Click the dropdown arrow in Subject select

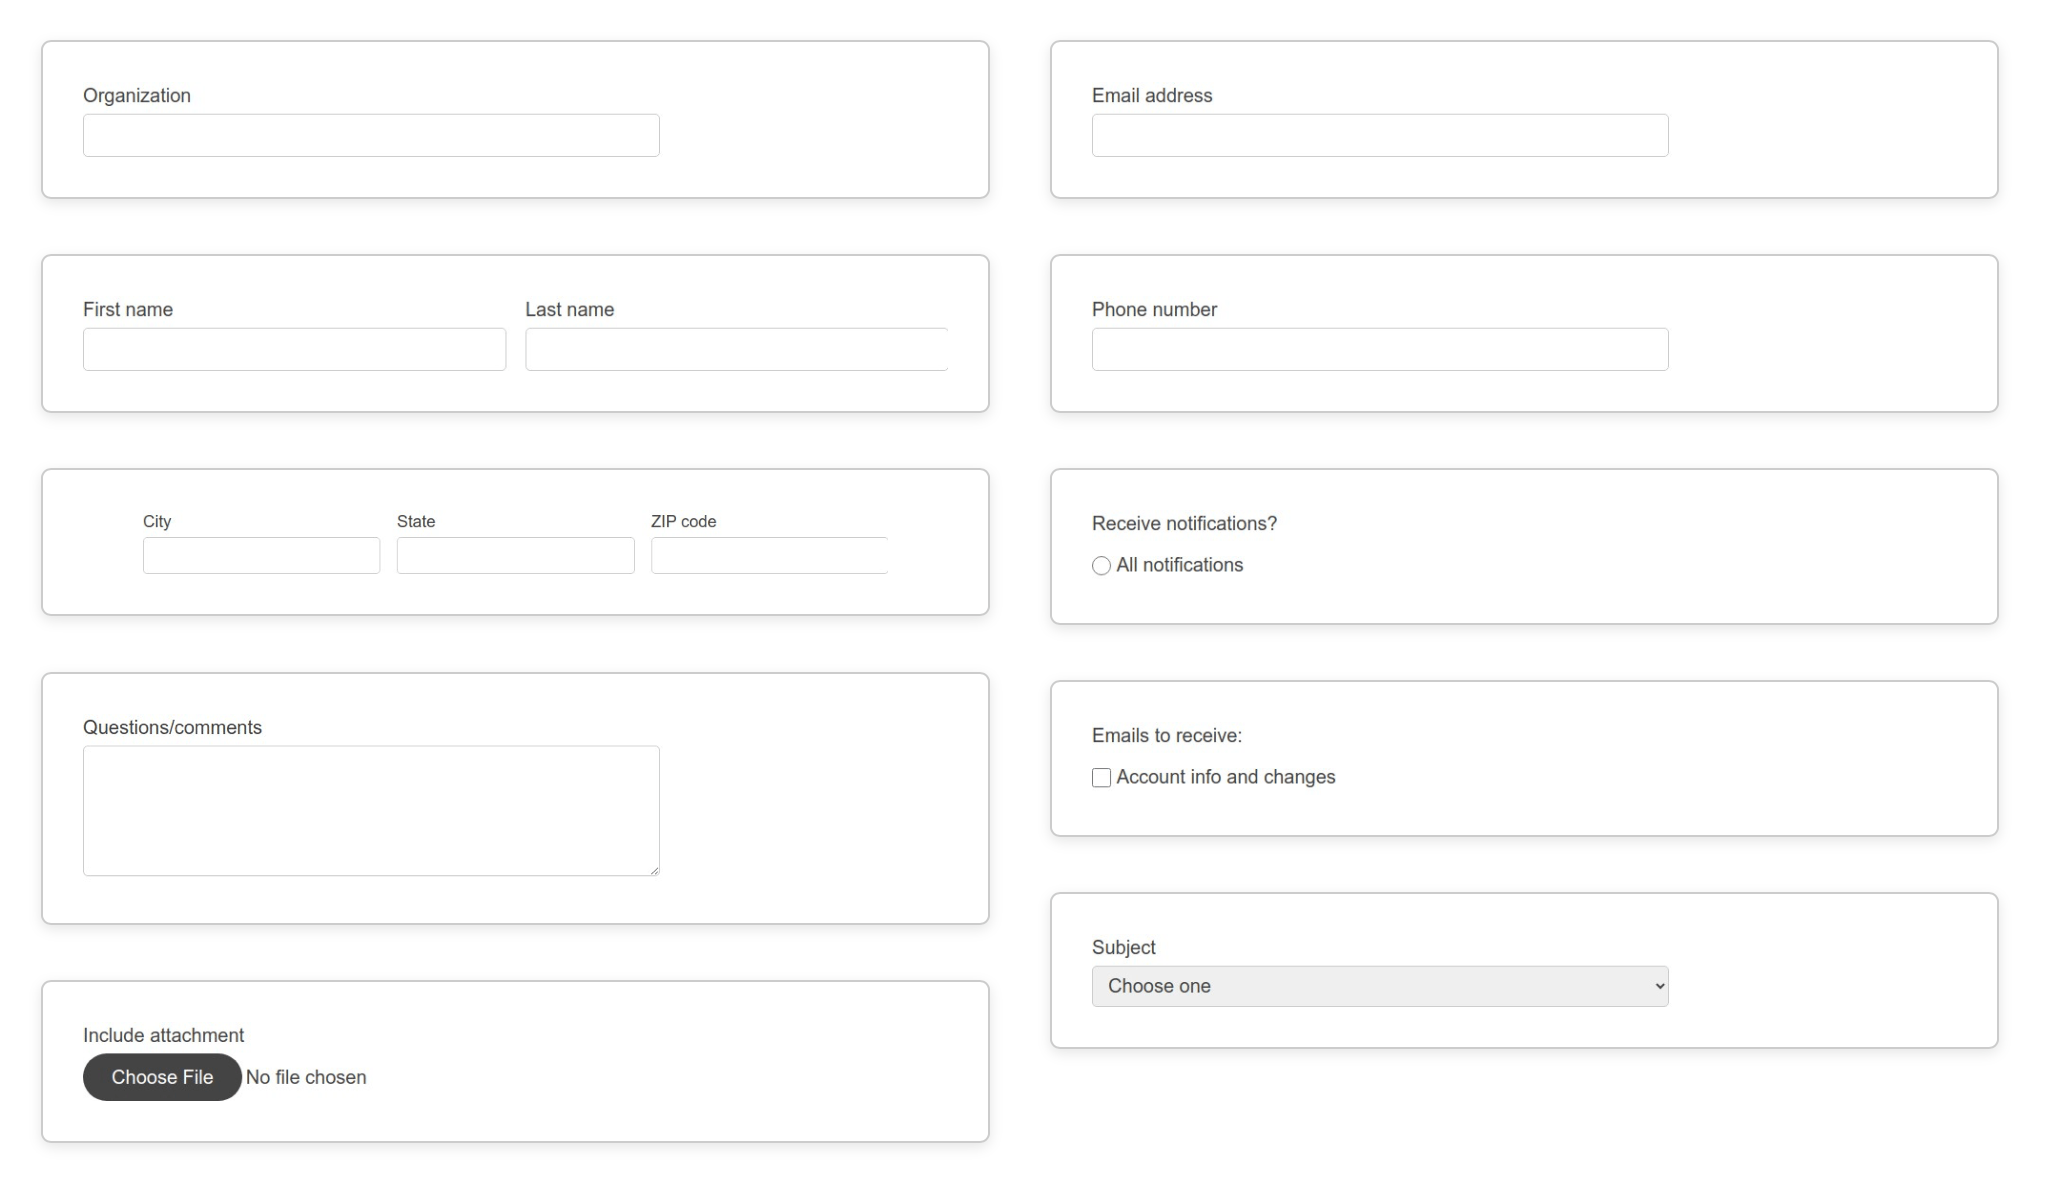click(1659, 986)
